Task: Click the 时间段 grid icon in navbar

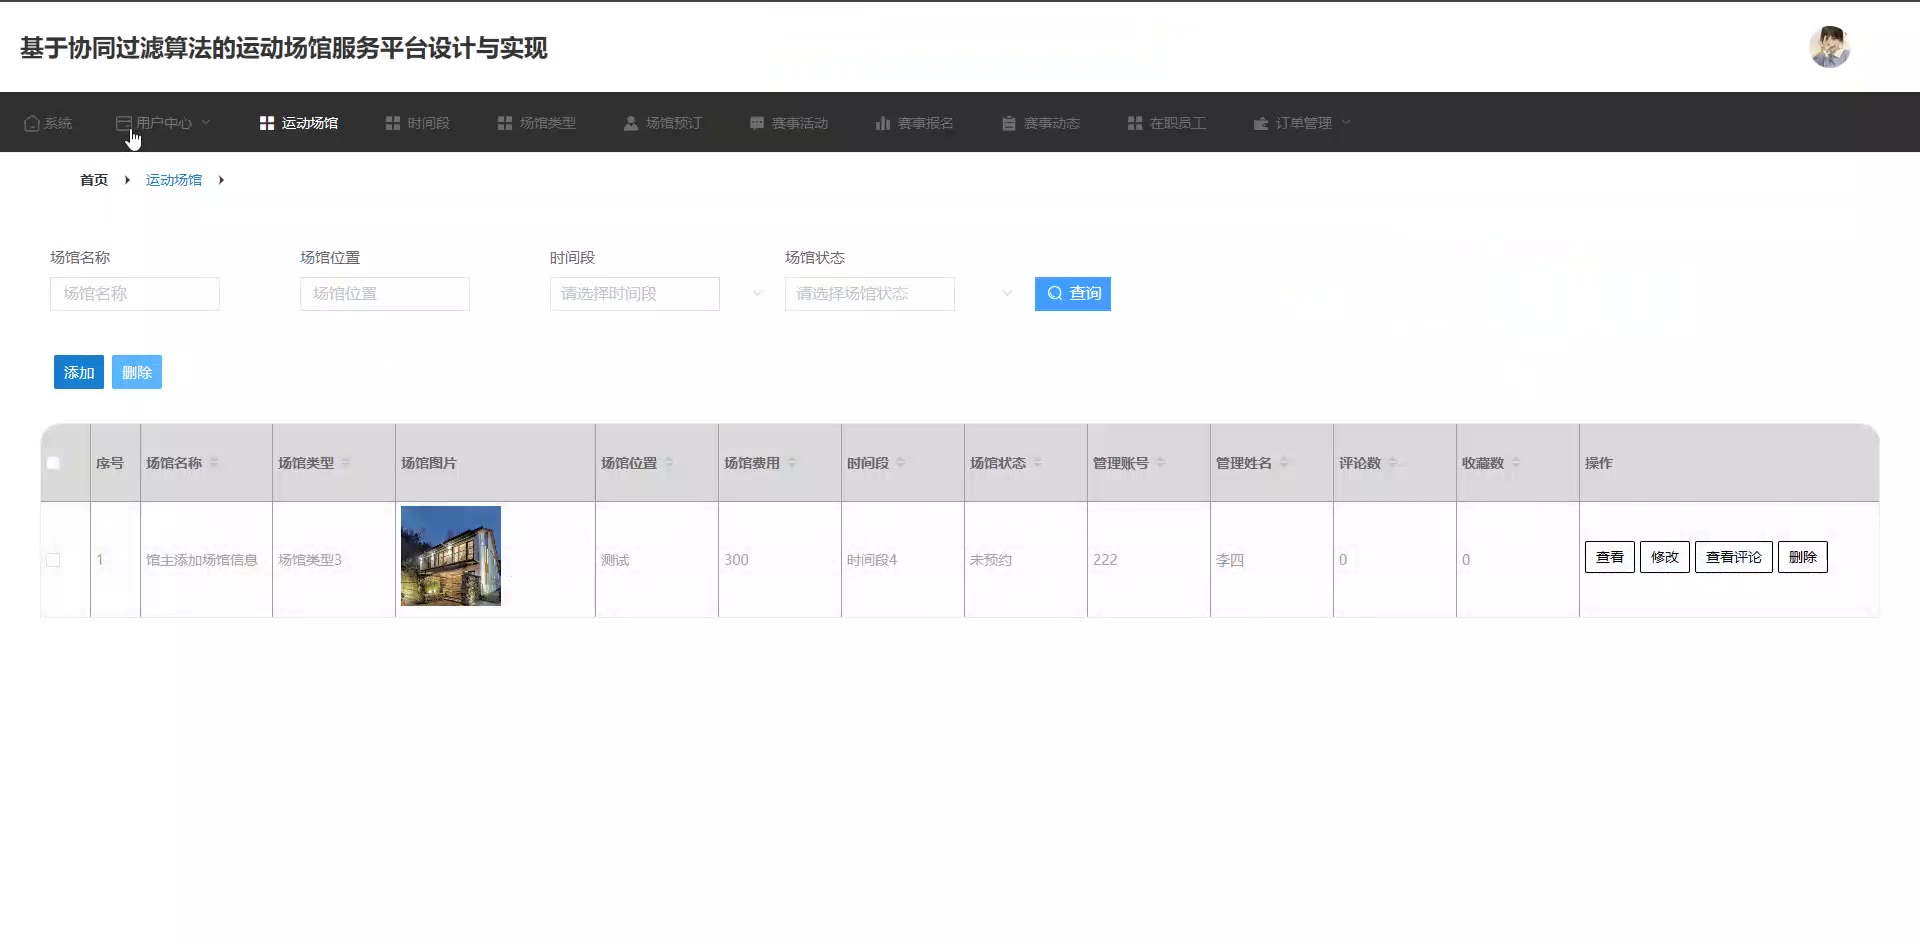Action: pyautogui.click(x=393, y=123)
